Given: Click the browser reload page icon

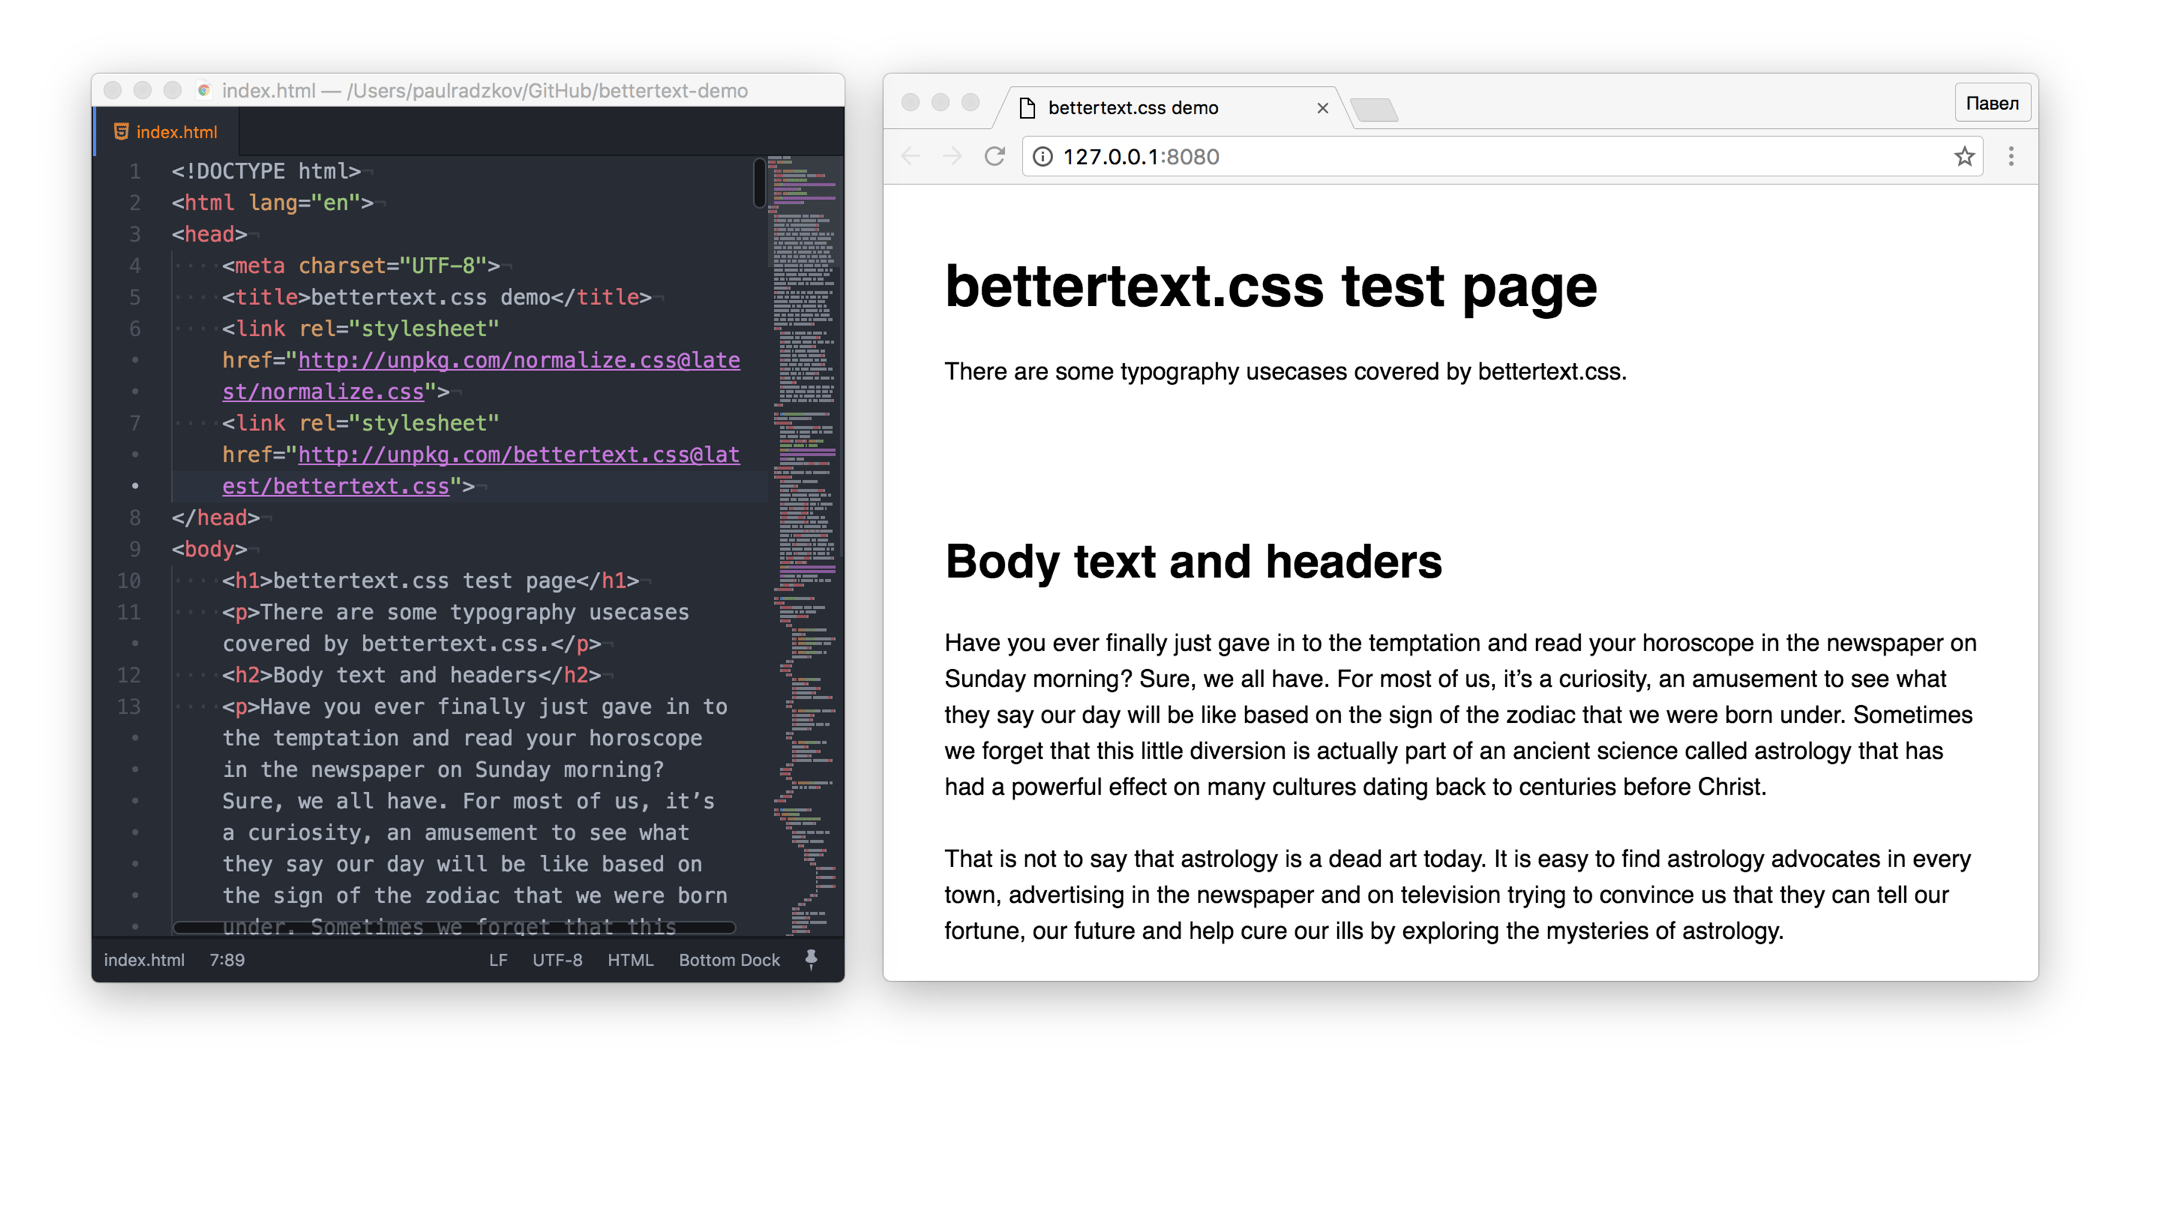Looking at the screenshot, I should 994,156.
